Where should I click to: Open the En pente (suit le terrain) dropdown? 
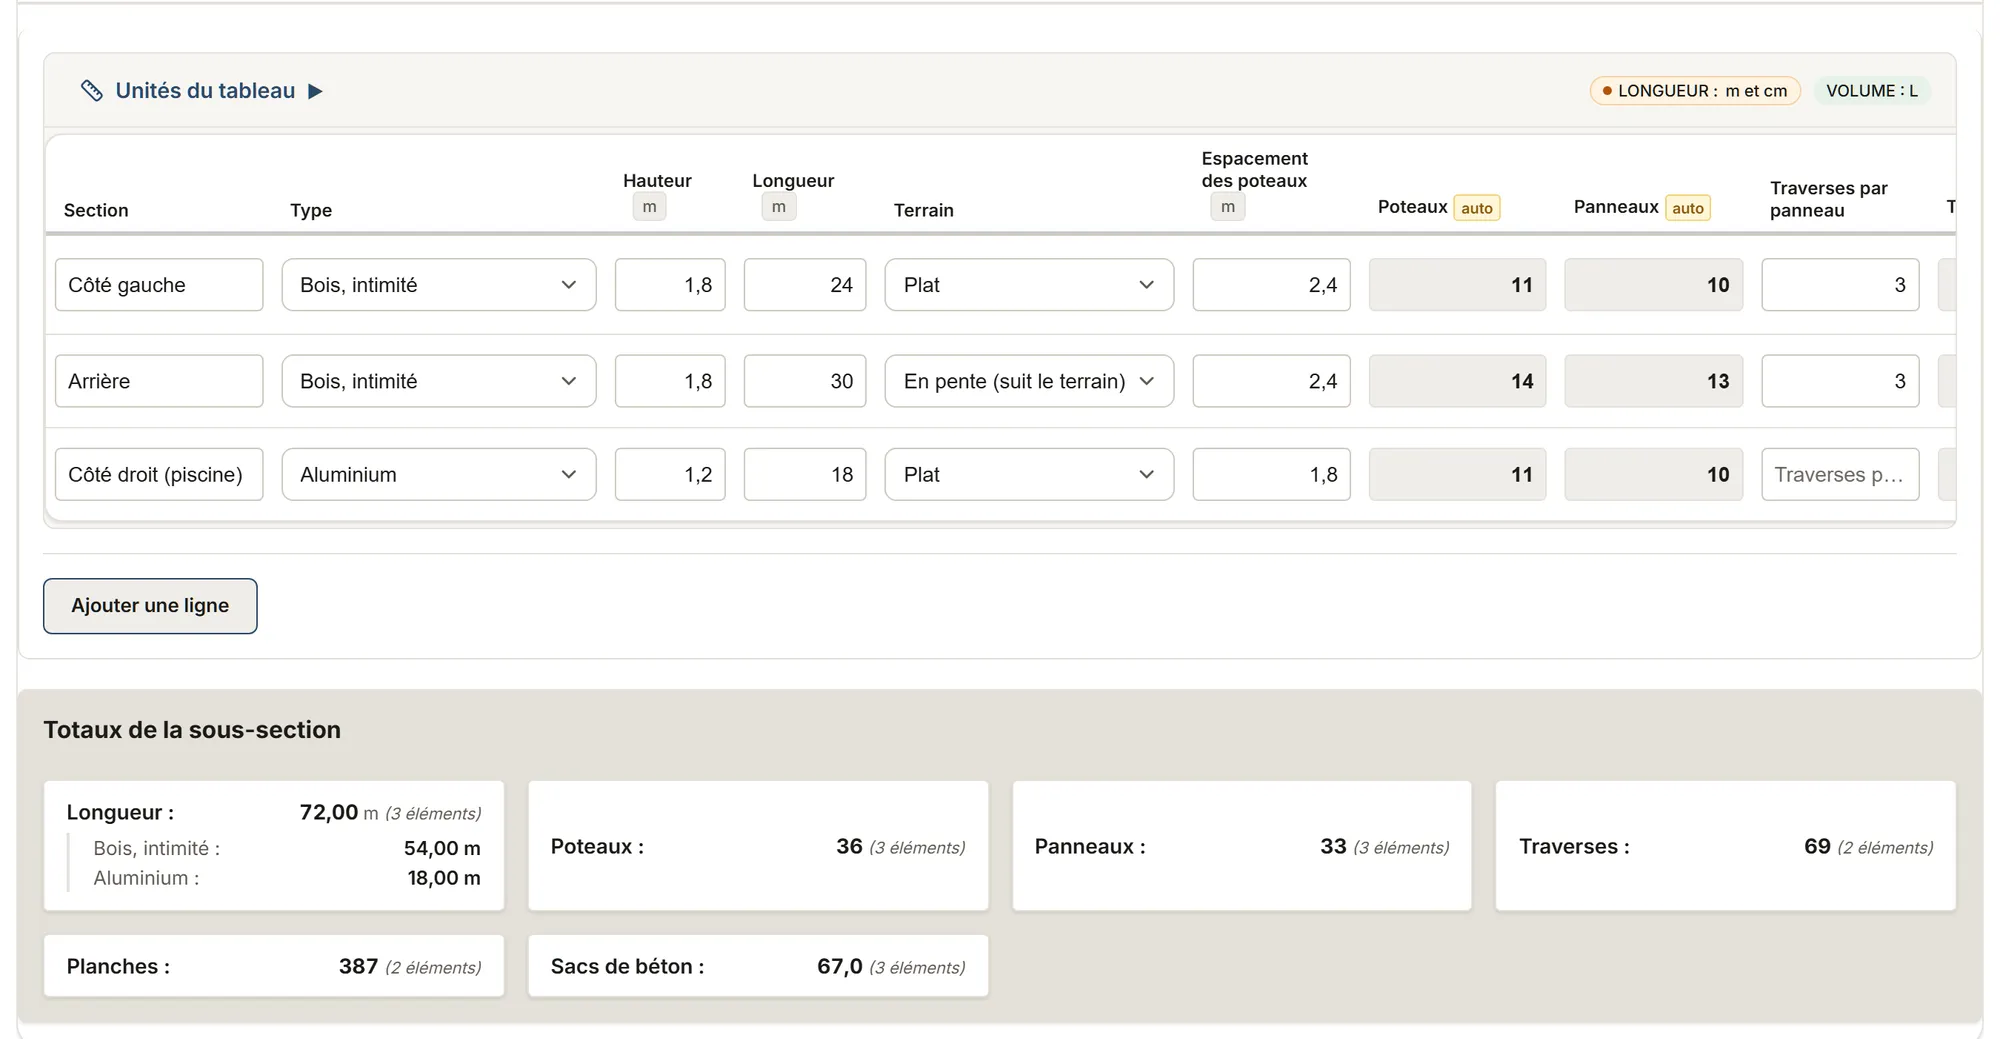click(1029, 381)
